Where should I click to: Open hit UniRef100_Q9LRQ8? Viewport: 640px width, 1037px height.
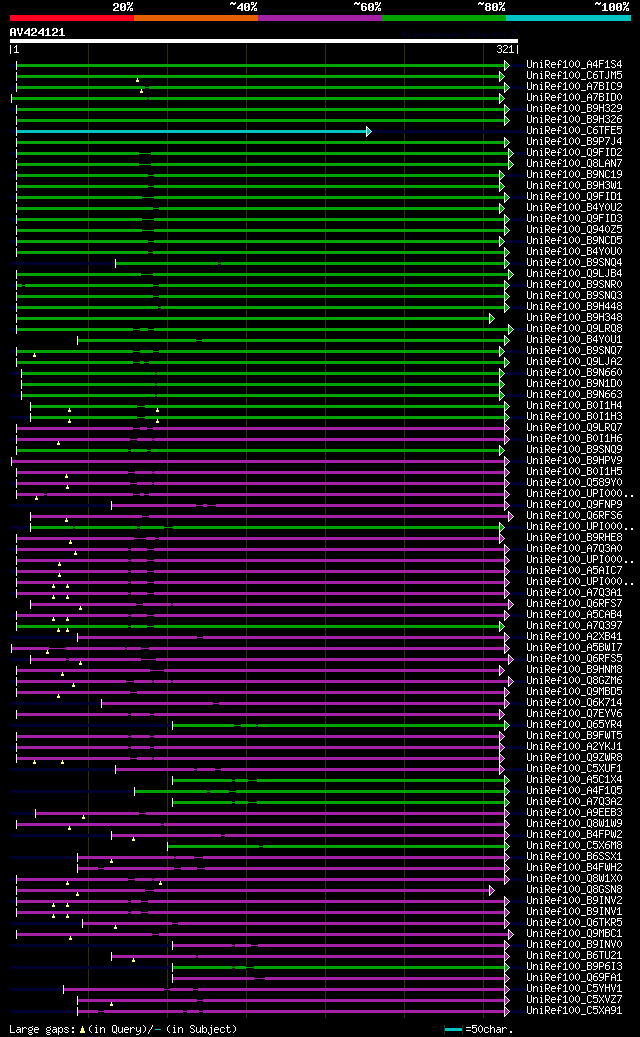tap(574, 329)
